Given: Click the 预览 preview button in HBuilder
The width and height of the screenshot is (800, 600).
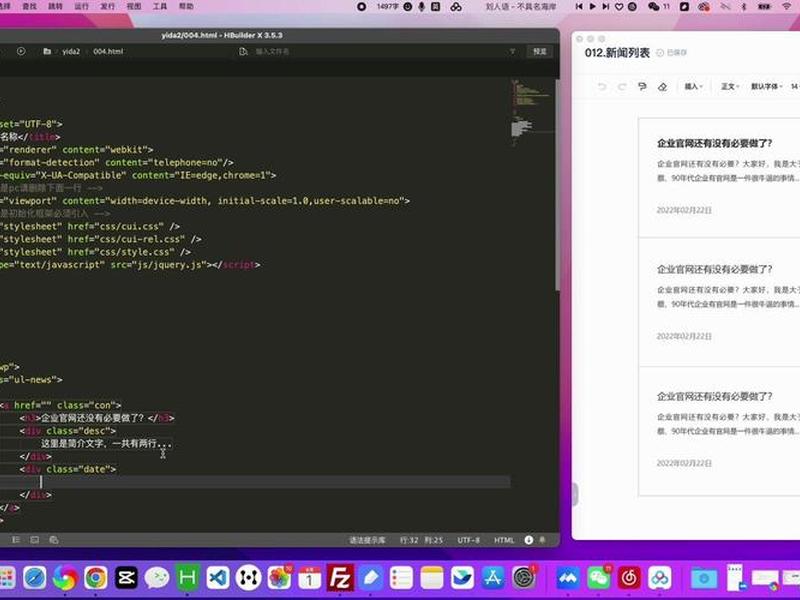Looking at the screenshot, I should pyautogui.click(x=540, y=52).
